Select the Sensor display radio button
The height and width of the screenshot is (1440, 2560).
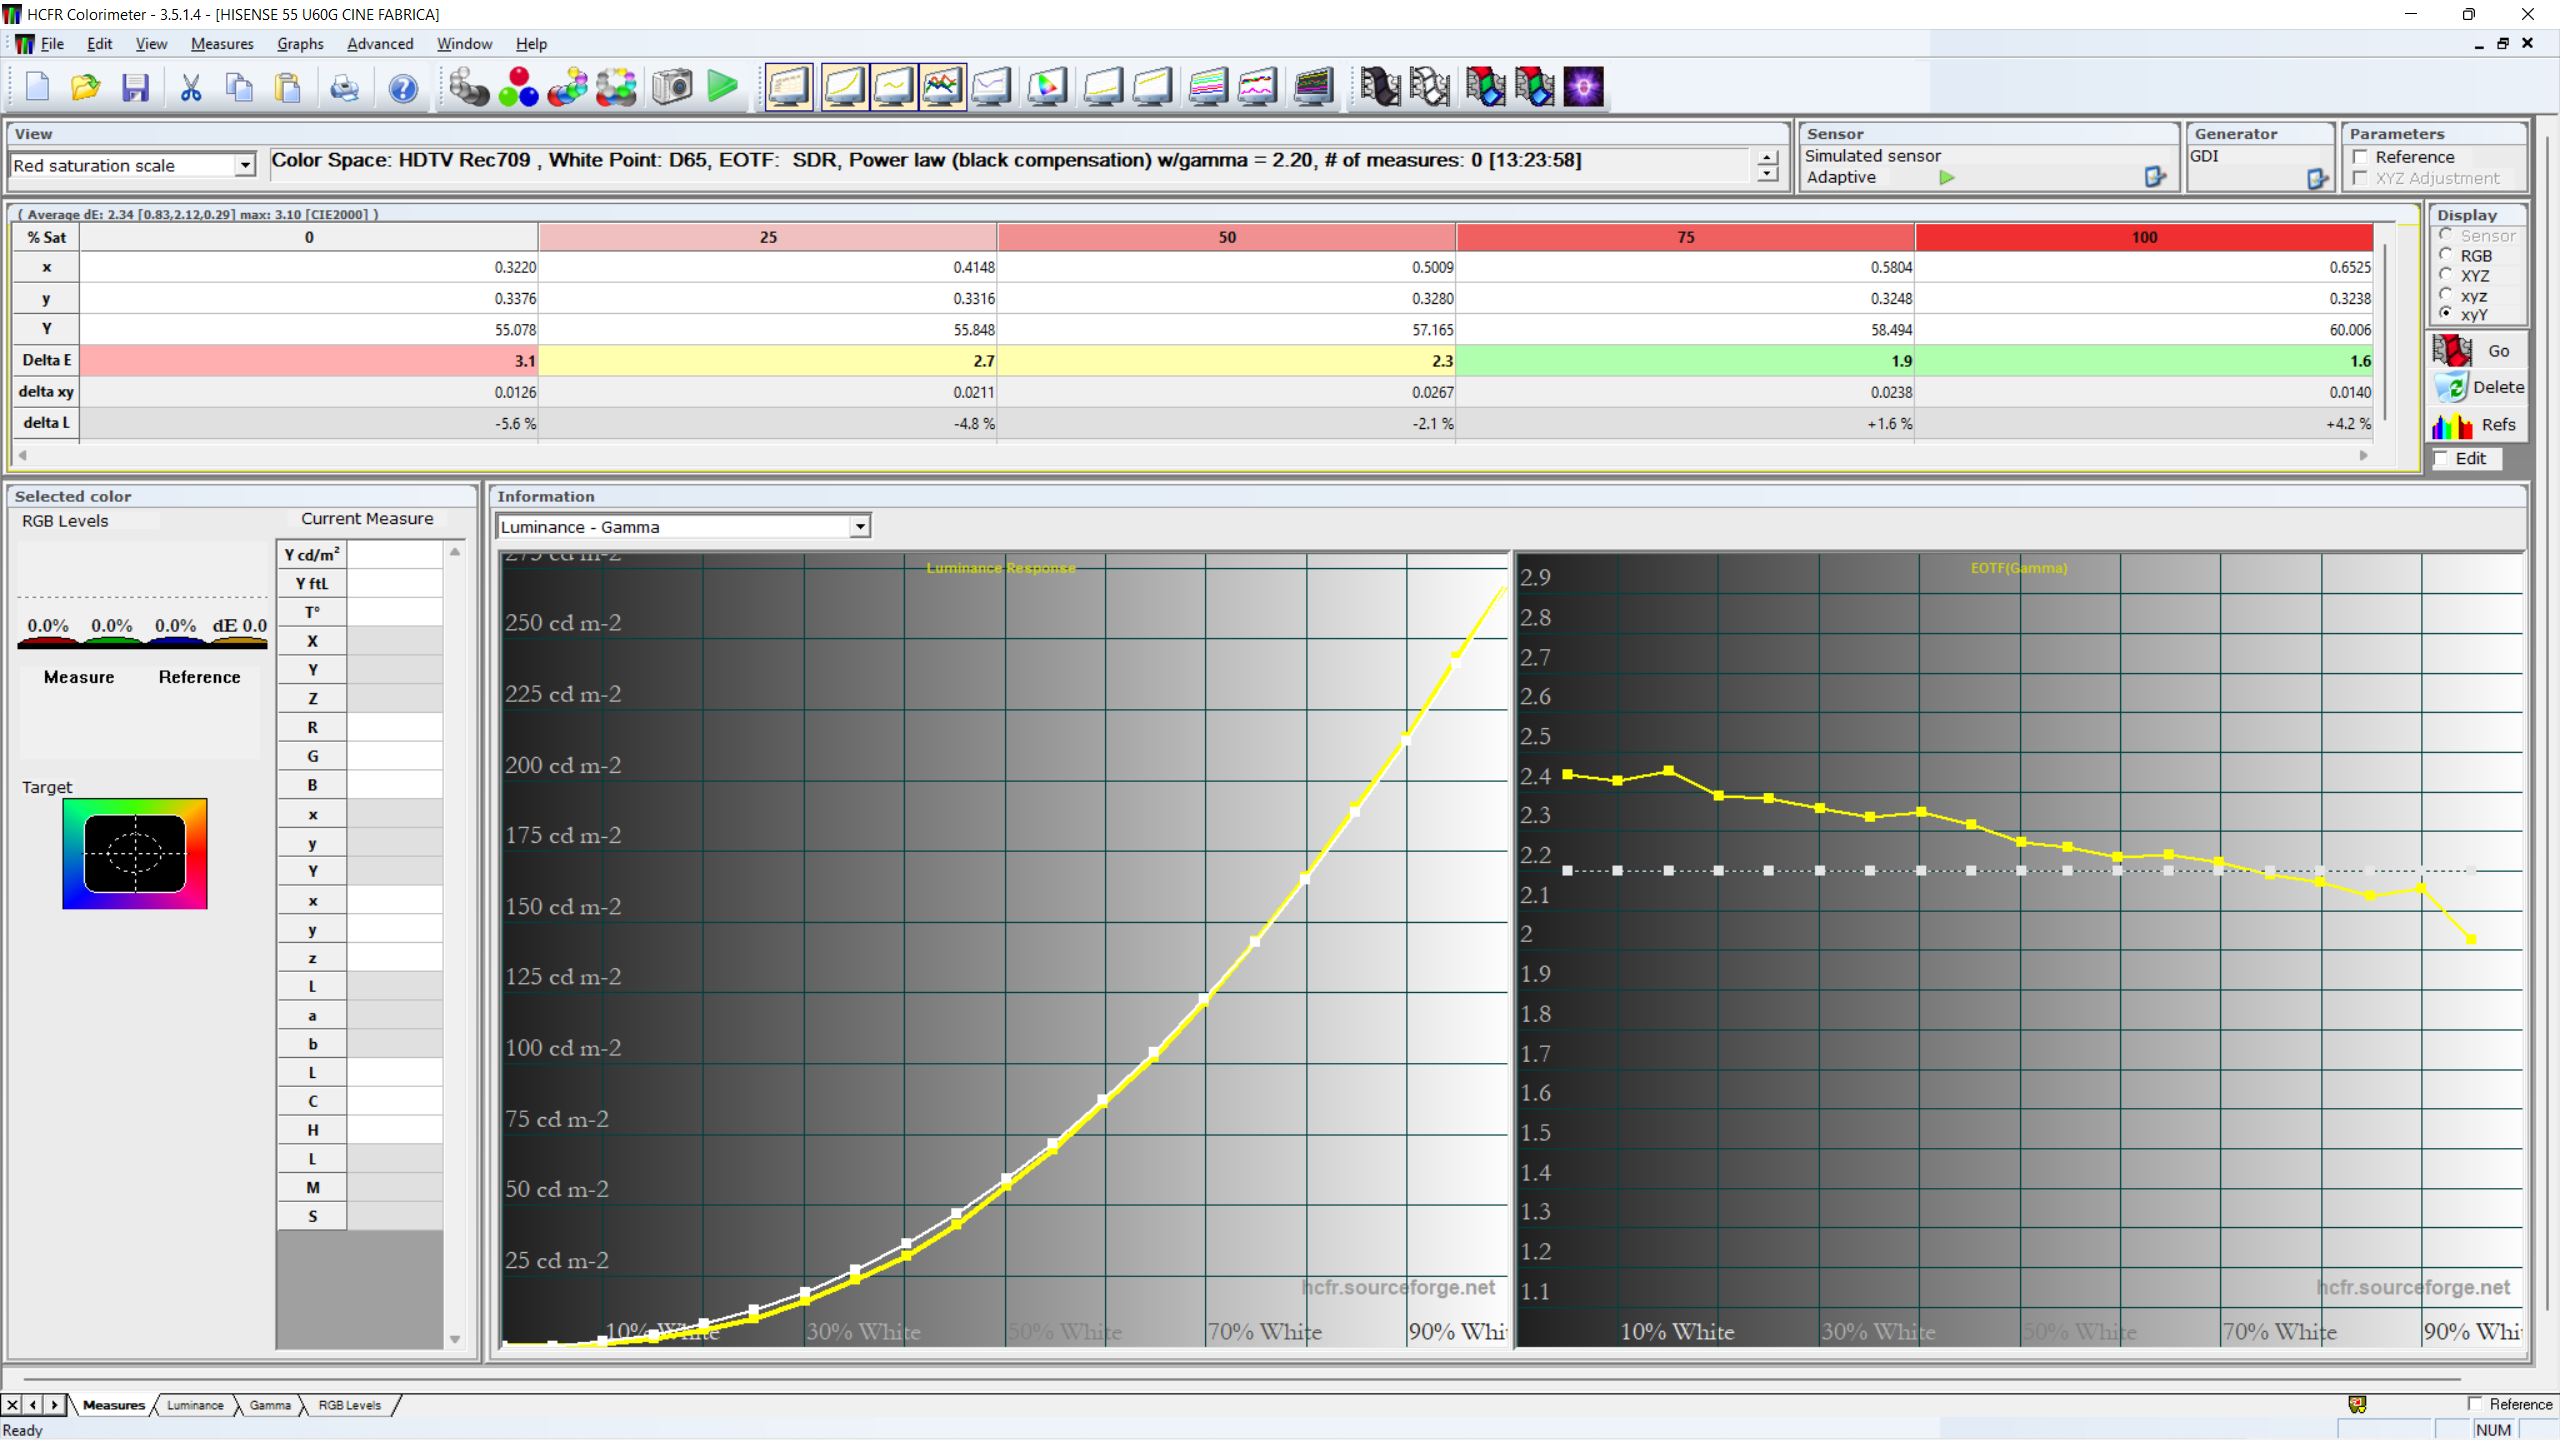pyautogui.click(x=2446, y=235)
